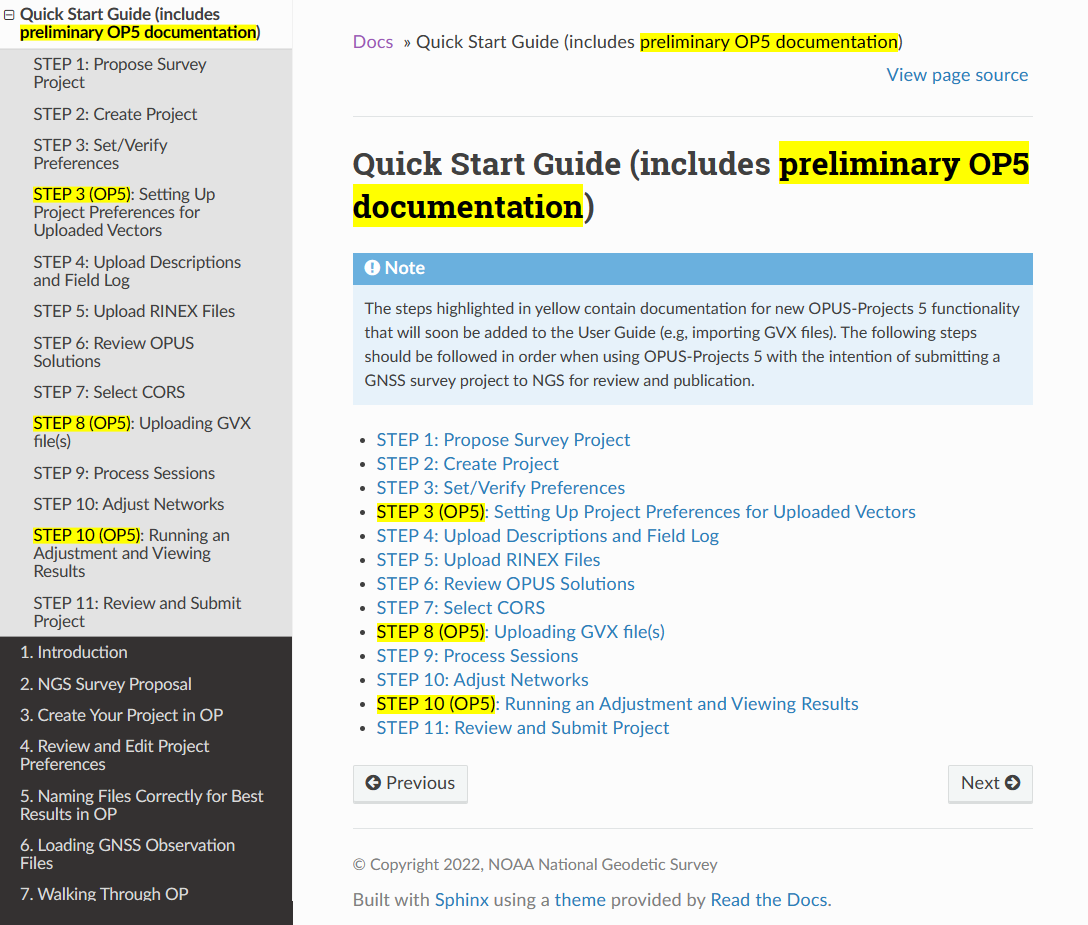Screen dimensions: 1088x925
Task: Open STEP 4: Upload Descriptions and Field Log link
Action: tap(547, 536)
